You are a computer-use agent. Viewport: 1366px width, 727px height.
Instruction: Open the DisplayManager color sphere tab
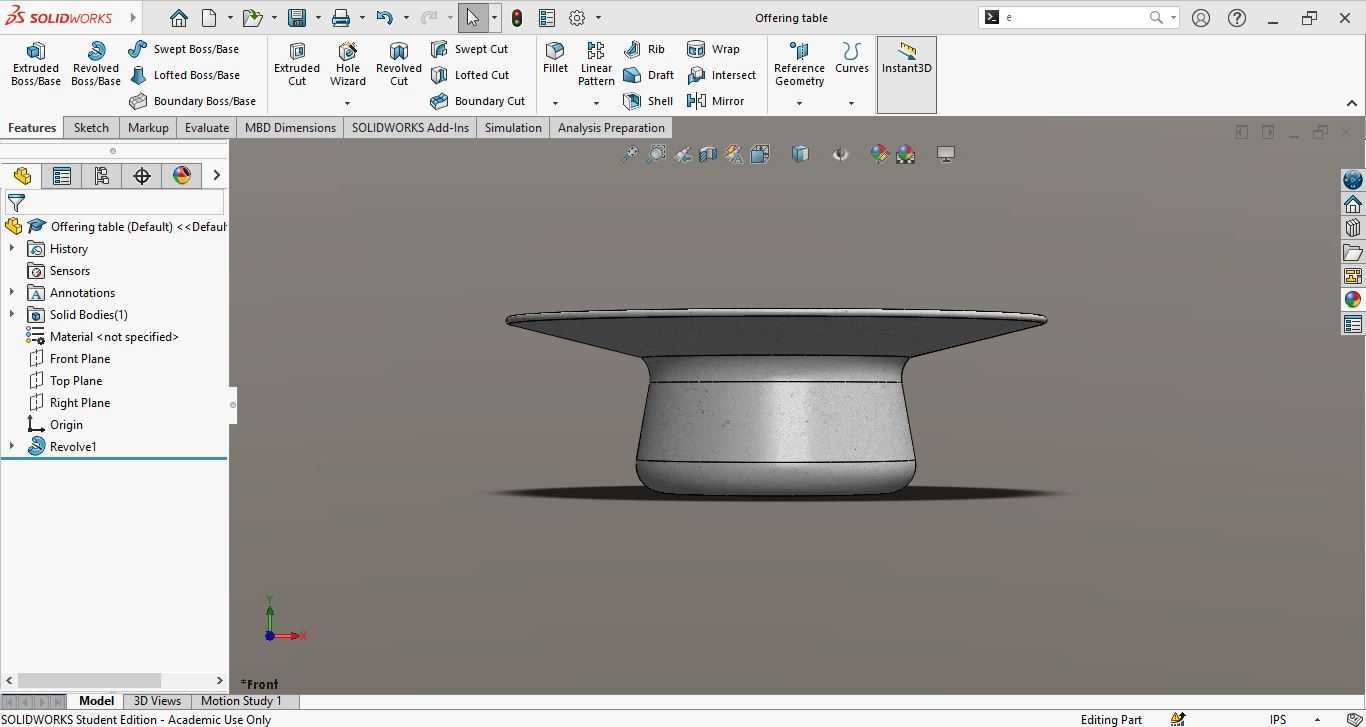click(x=182, y=176)
